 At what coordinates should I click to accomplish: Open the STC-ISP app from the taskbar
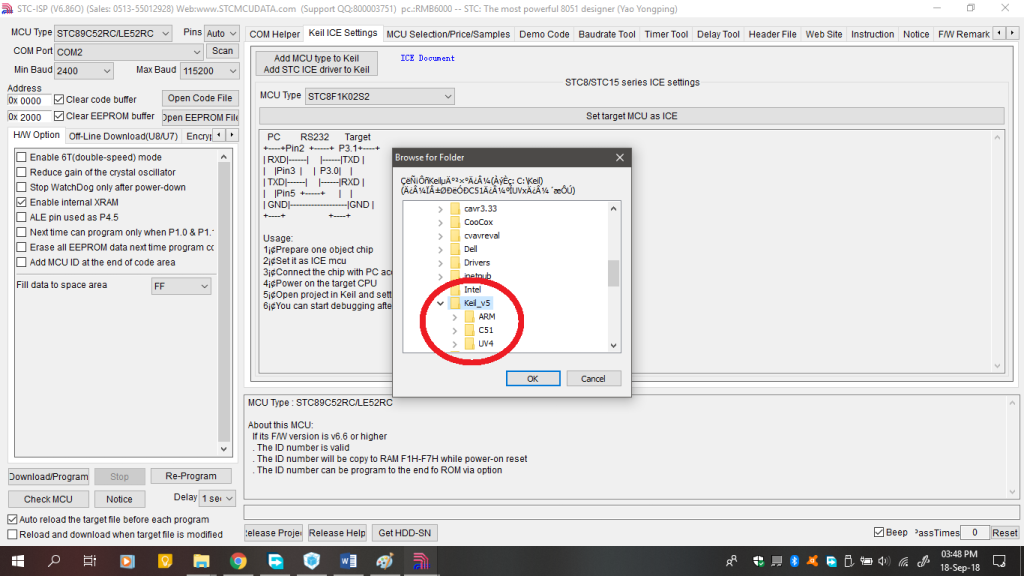(x=420, y=562)
